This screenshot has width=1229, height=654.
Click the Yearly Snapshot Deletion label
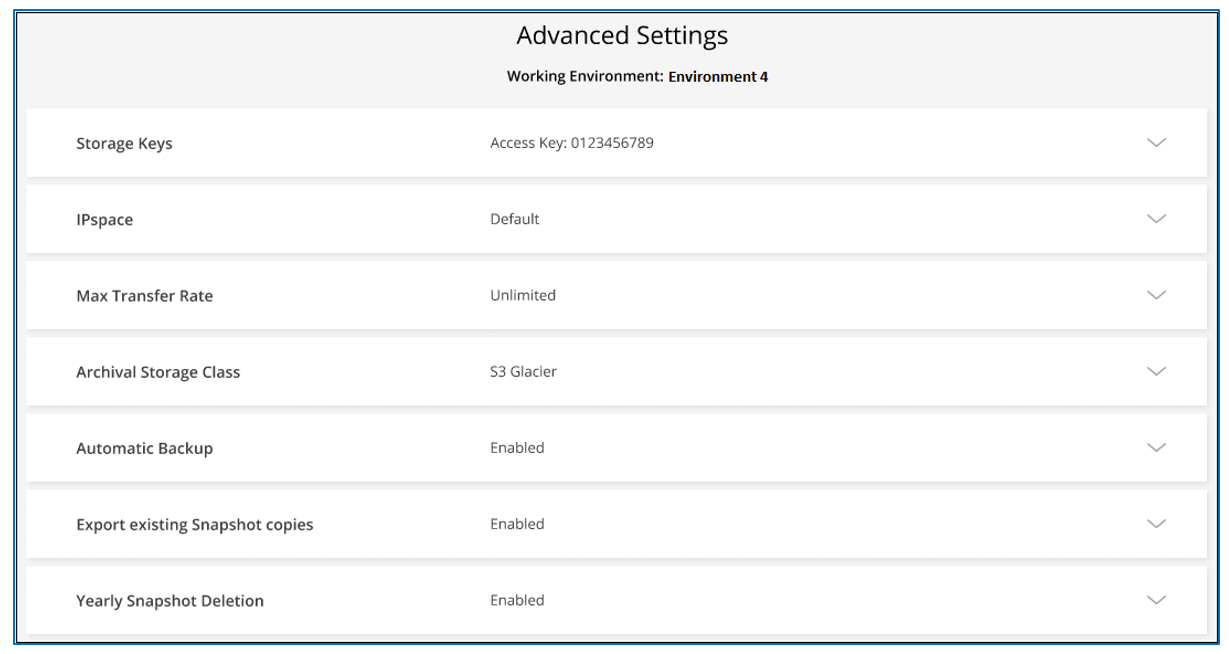coord(170,601)
